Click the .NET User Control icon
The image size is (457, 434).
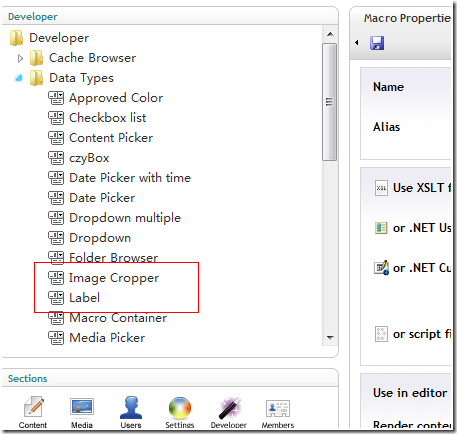click(381, 228)
